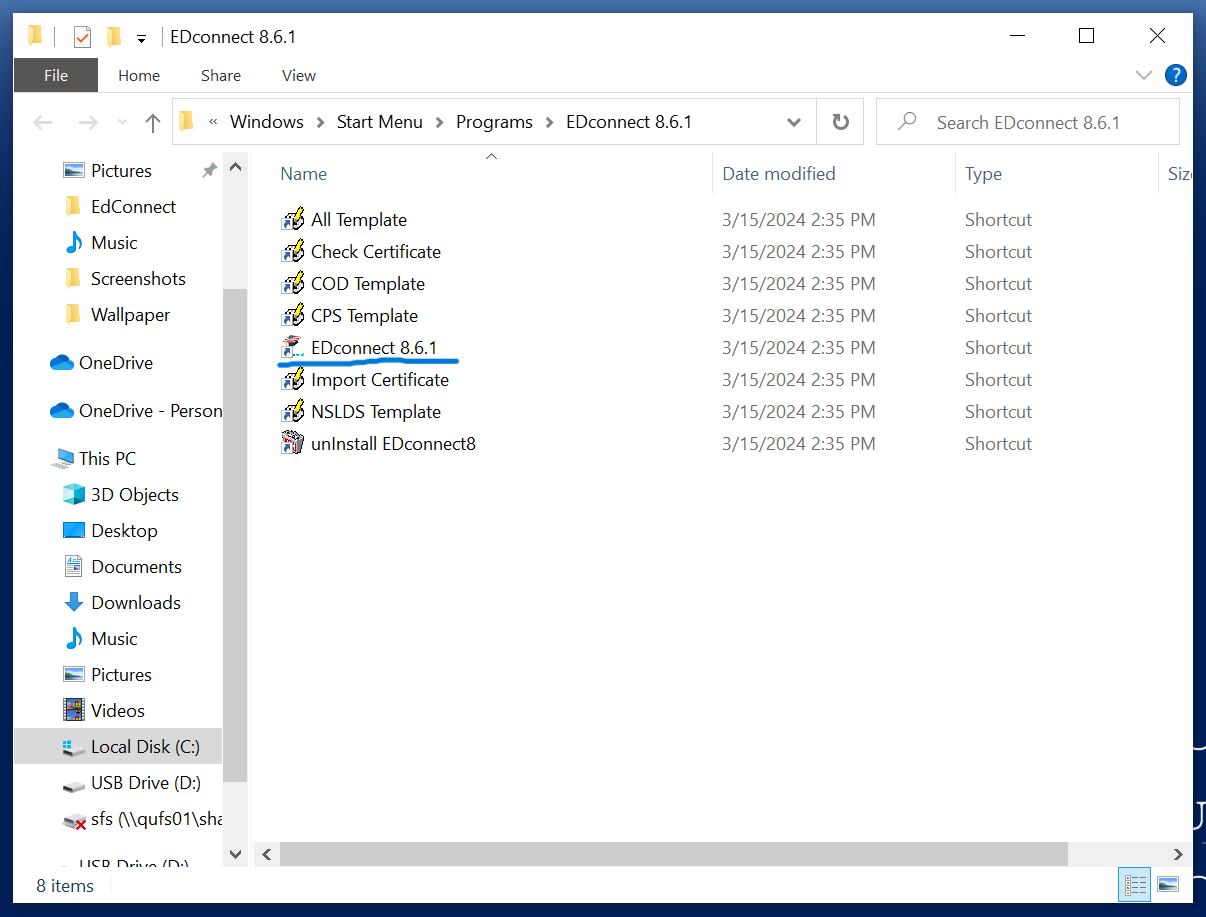Open the sfs network drive
The width and height of the screenshot is (1206, 917).
pyautogui.click(x=142, y=820)
